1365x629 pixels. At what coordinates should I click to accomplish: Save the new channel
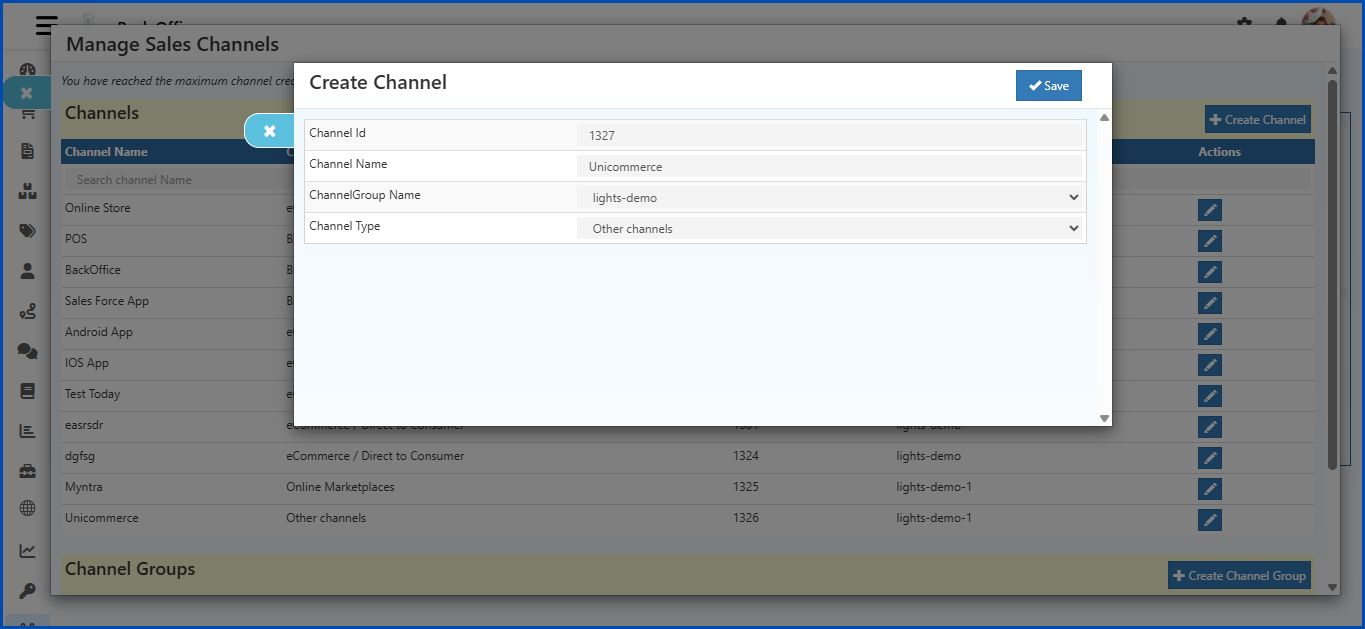point(1048,85)
